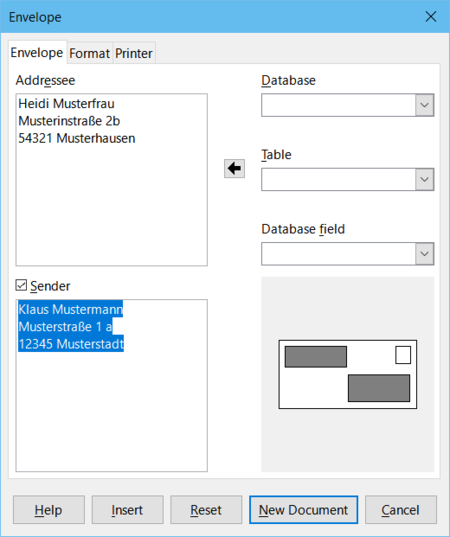Click the 'Musterinstraße 2b' address line
This screenshot has width=450, height=537.
tap(69, 121)
